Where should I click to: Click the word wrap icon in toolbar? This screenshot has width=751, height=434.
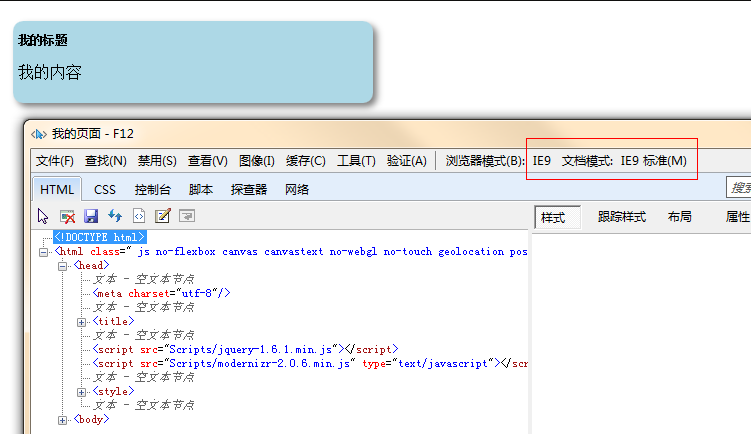[x=187, y=216]
